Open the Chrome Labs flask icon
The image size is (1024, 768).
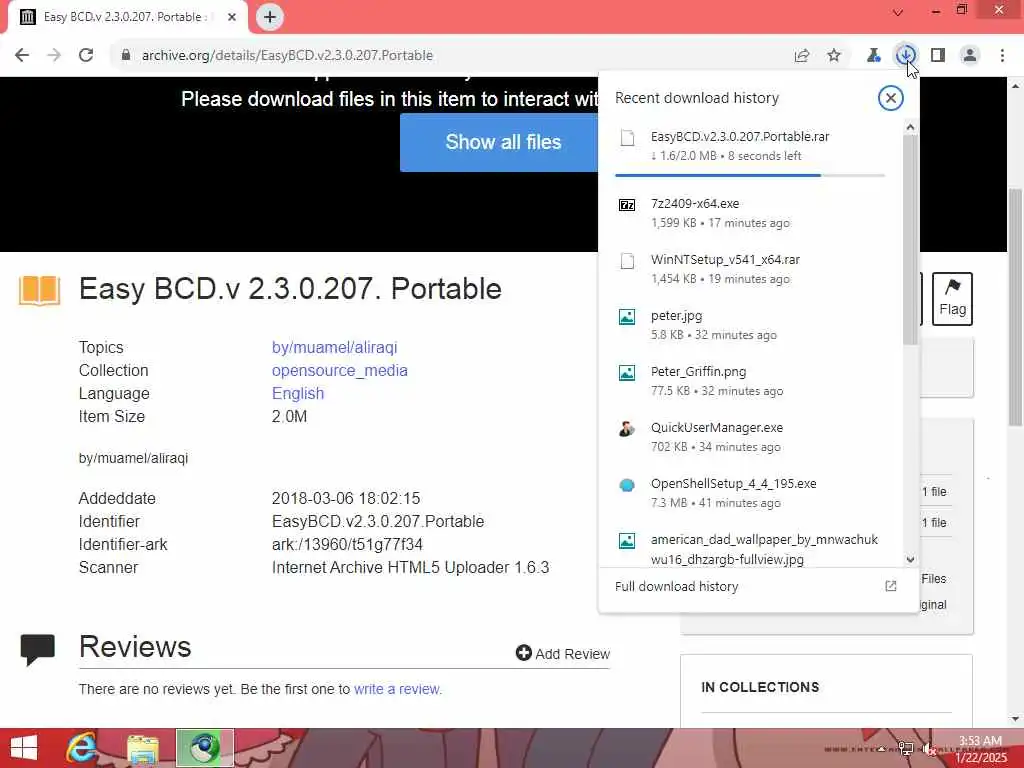(x=873, y=56)
